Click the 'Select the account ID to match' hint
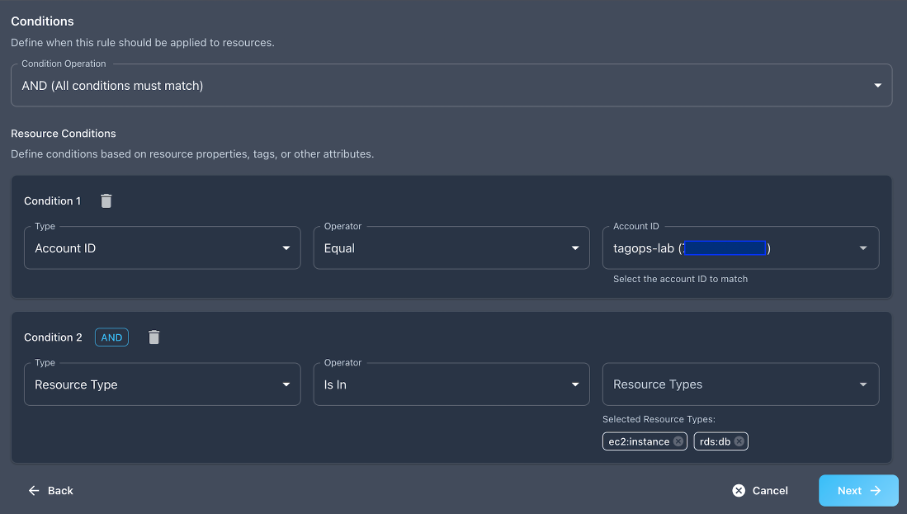The width and height of the screenshot is (908, 514). pyautogui.click(x=680, y=279)
